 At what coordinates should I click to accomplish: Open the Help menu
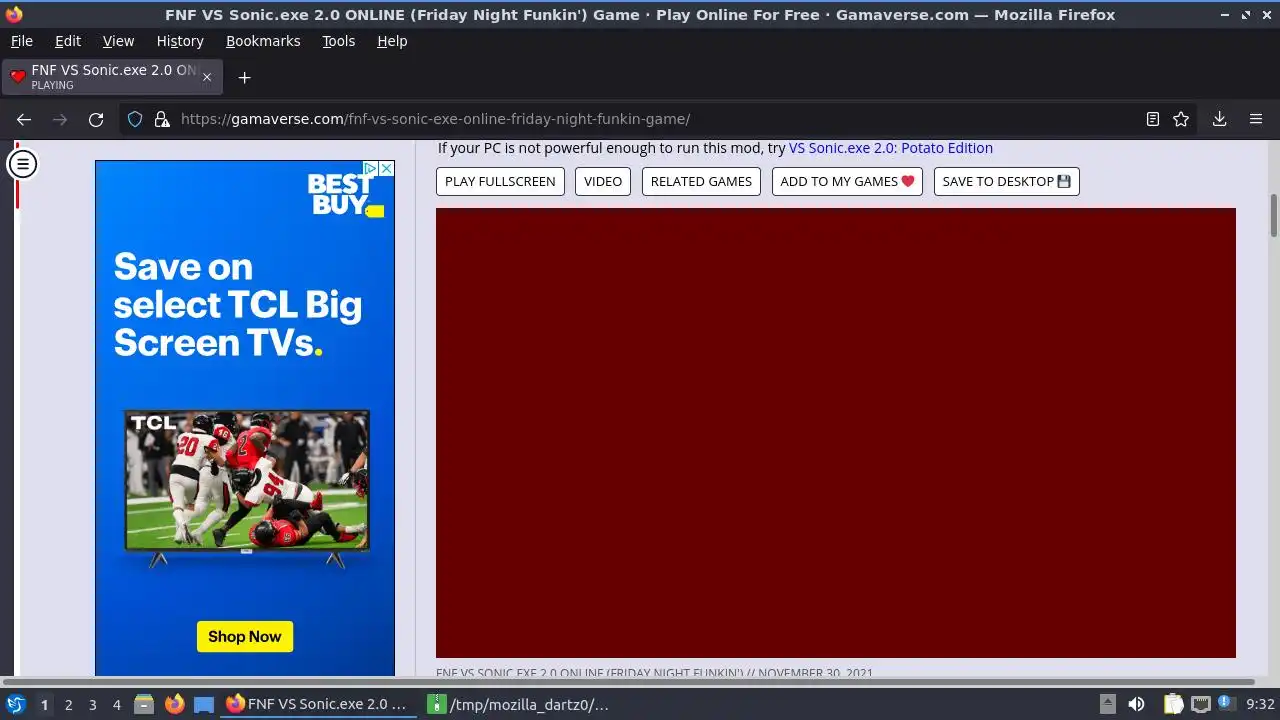click(392, 41)
